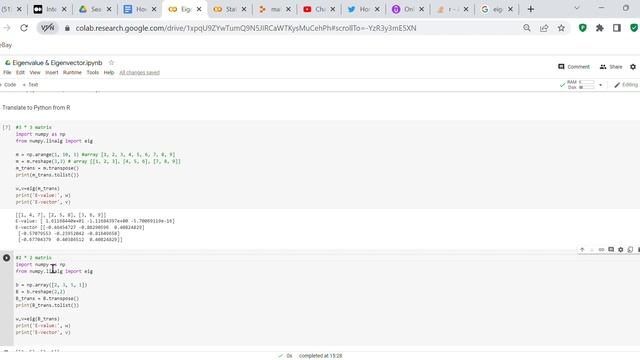The width and height of the screenshot is (640, 360).
Task: Click b = np.array([2, 3, 5, 1]) line
Action: (51, 285)
